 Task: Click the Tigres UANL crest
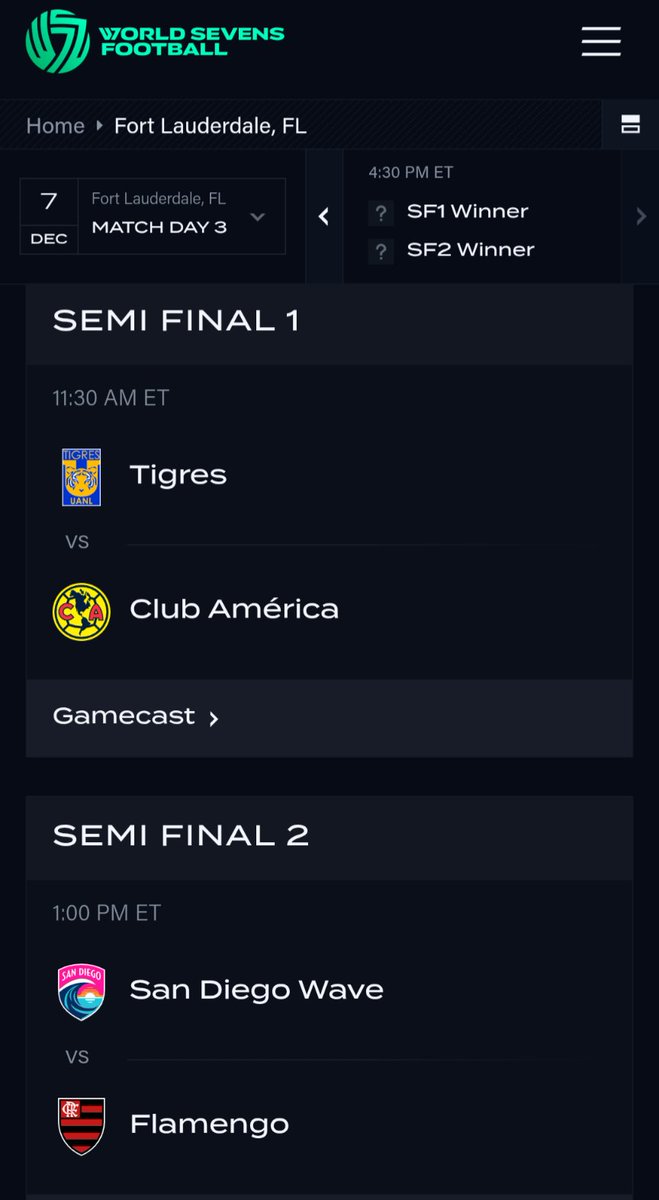pos(81,477)
